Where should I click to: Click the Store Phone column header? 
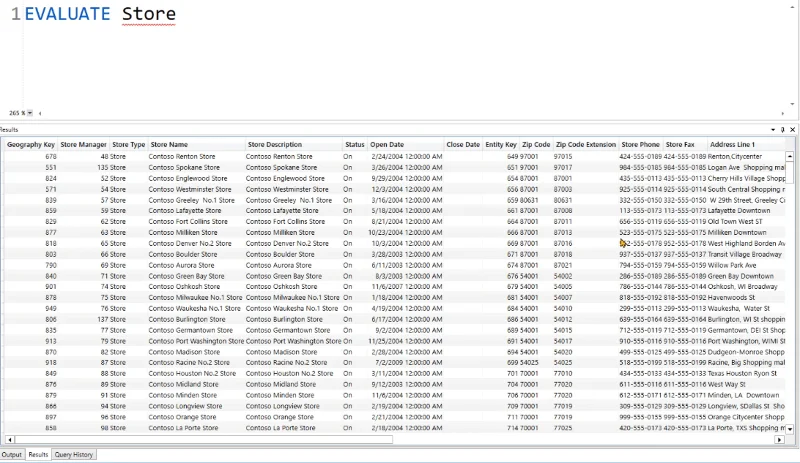640,144
